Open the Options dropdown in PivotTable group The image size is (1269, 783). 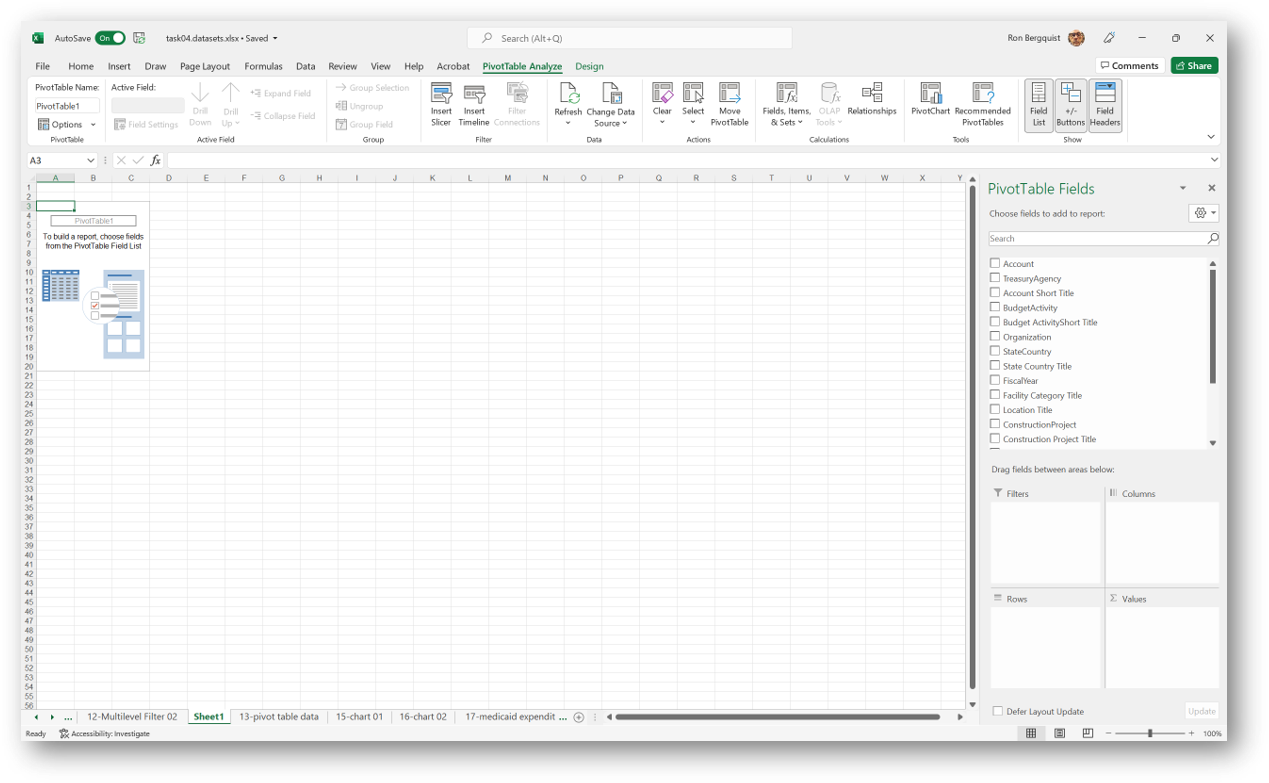click(66, 123)
